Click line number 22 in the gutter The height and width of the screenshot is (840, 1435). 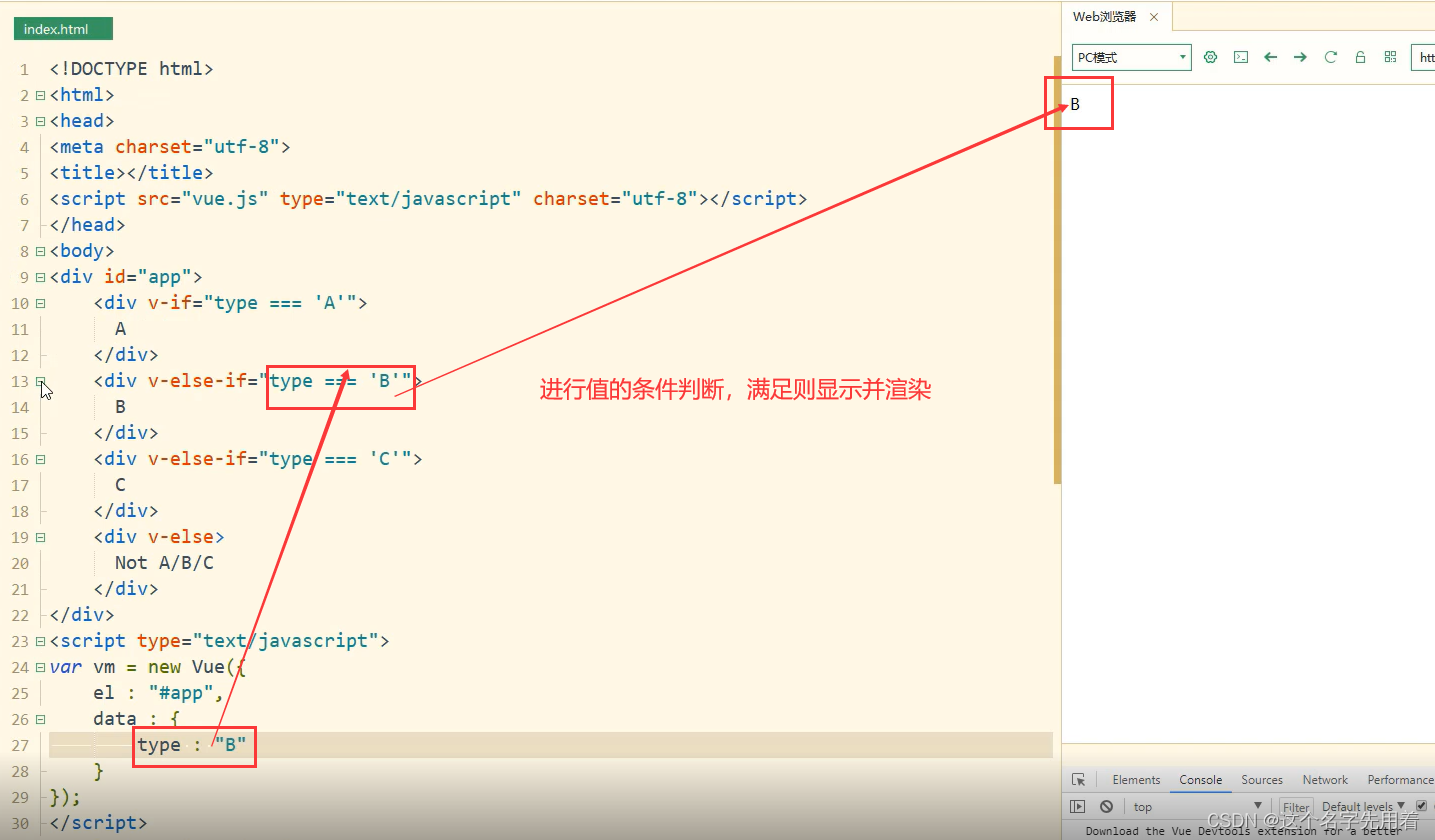[x=21, y=615]
